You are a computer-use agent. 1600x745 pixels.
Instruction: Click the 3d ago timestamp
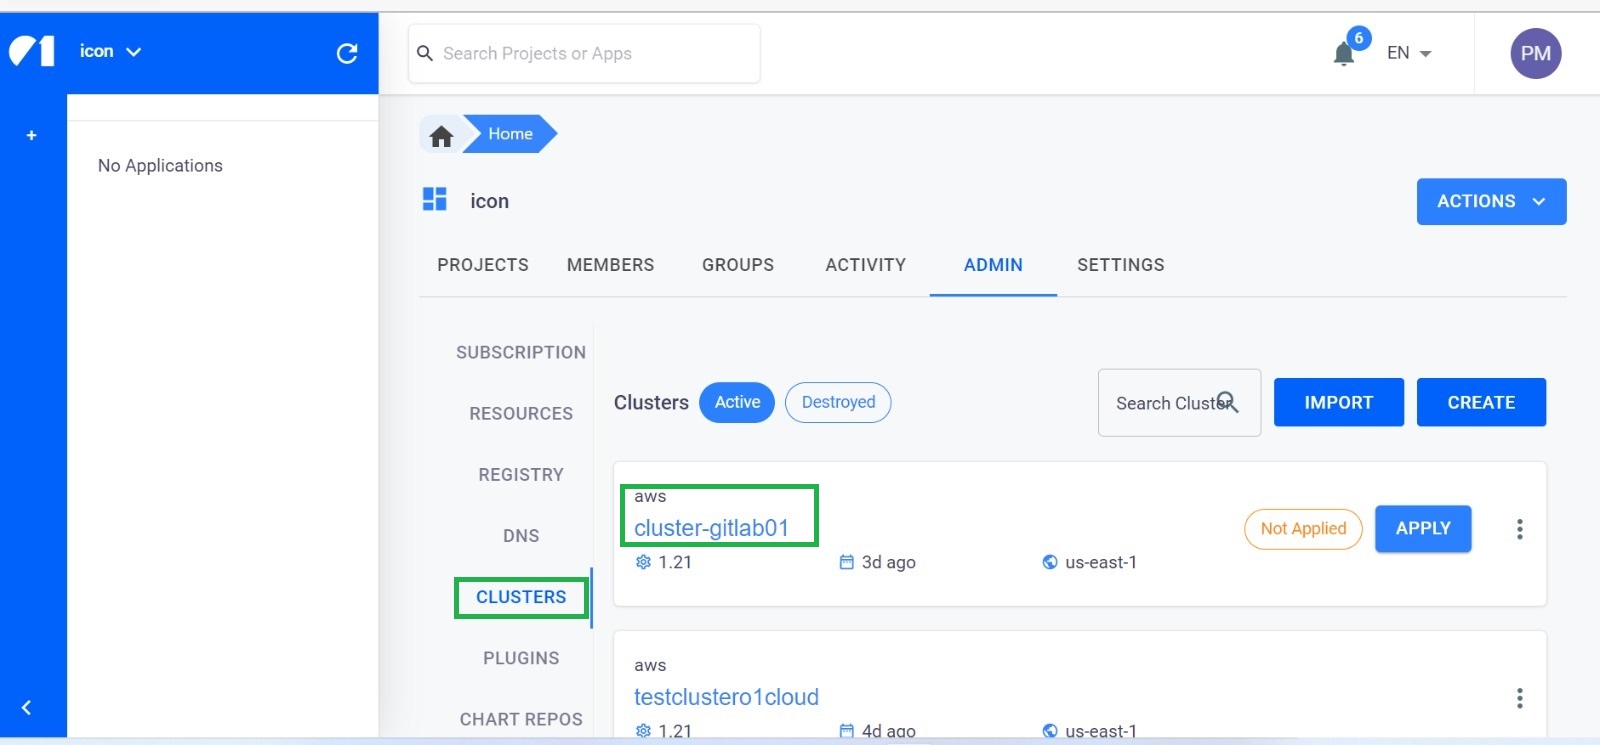coord(888,562)
